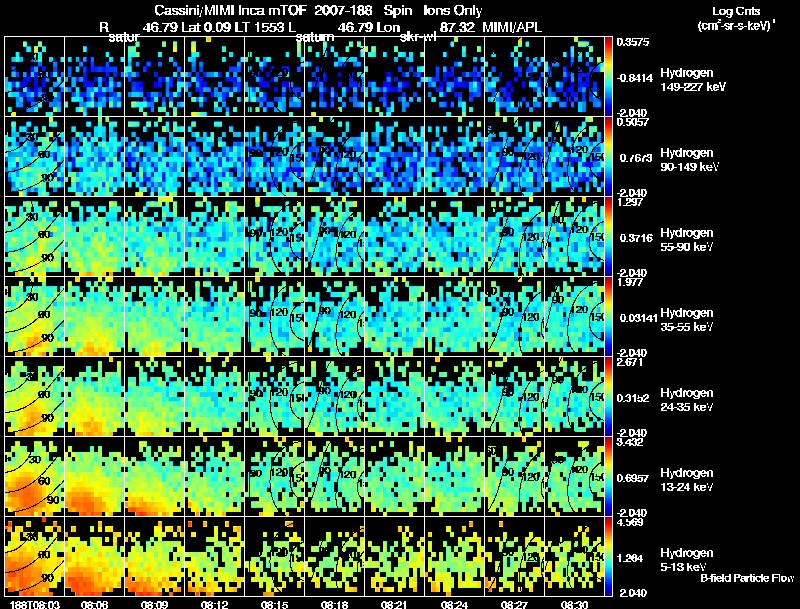Click the 0.3716 colorbar value
This screenshot has height=609, width=800.
[636, 238]
